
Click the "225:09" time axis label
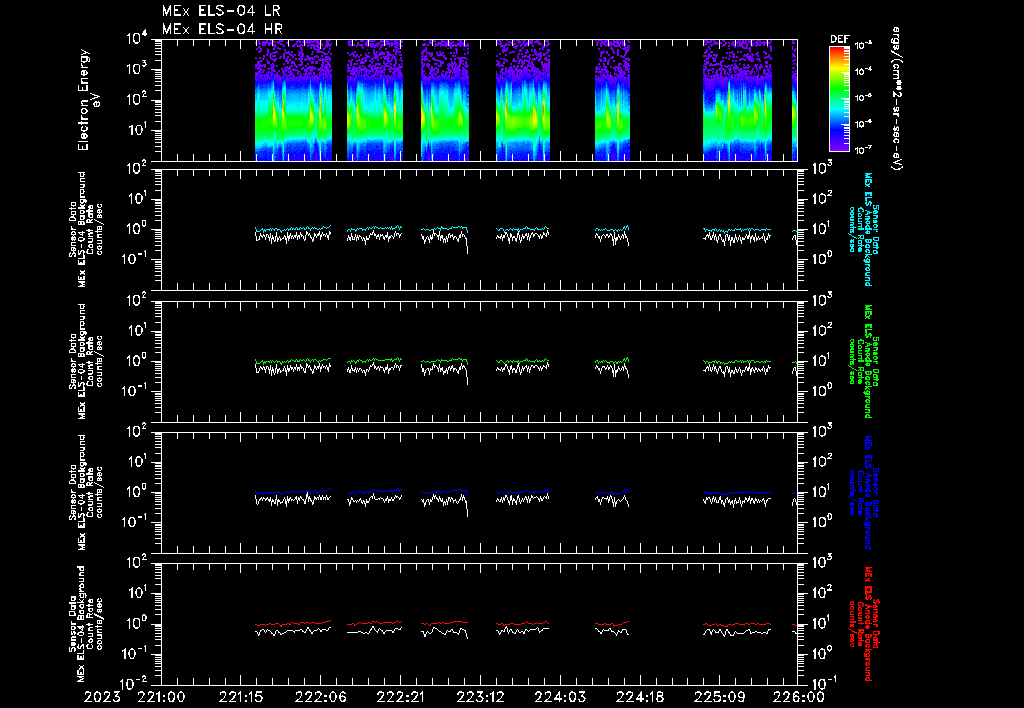(719, 697)
